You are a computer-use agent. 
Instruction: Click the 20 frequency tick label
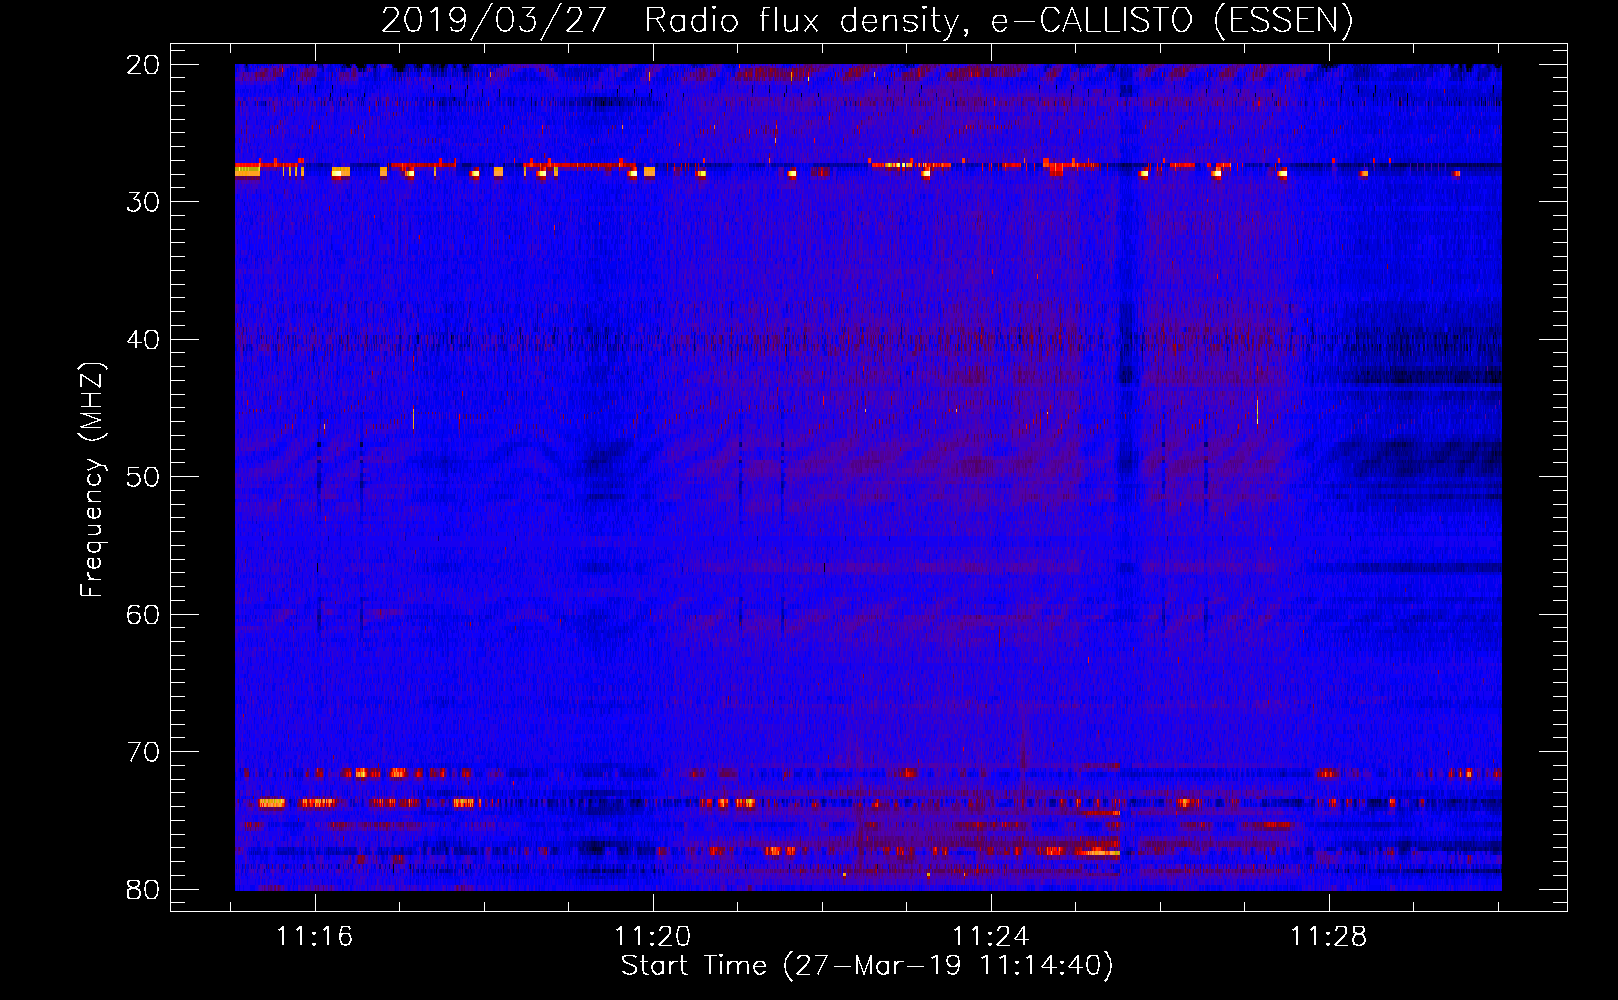pos(144,65)
